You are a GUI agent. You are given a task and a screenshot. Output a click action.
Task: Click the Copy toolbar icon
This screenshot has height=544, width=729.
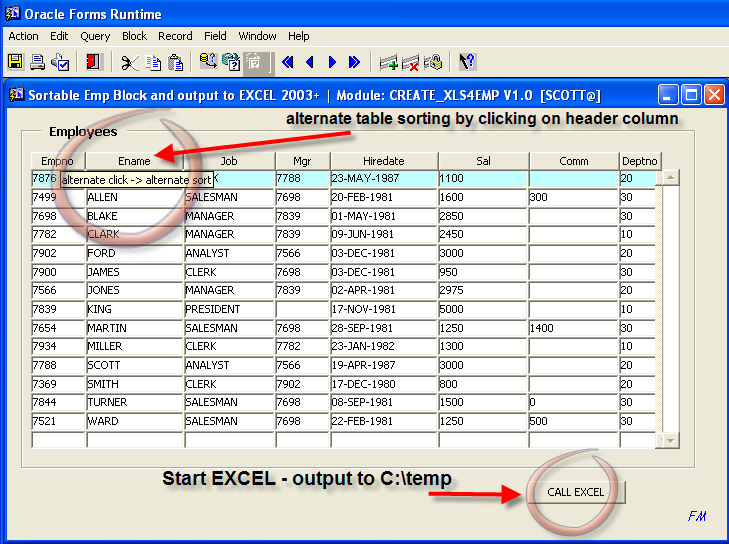click(x=153, y=62)
